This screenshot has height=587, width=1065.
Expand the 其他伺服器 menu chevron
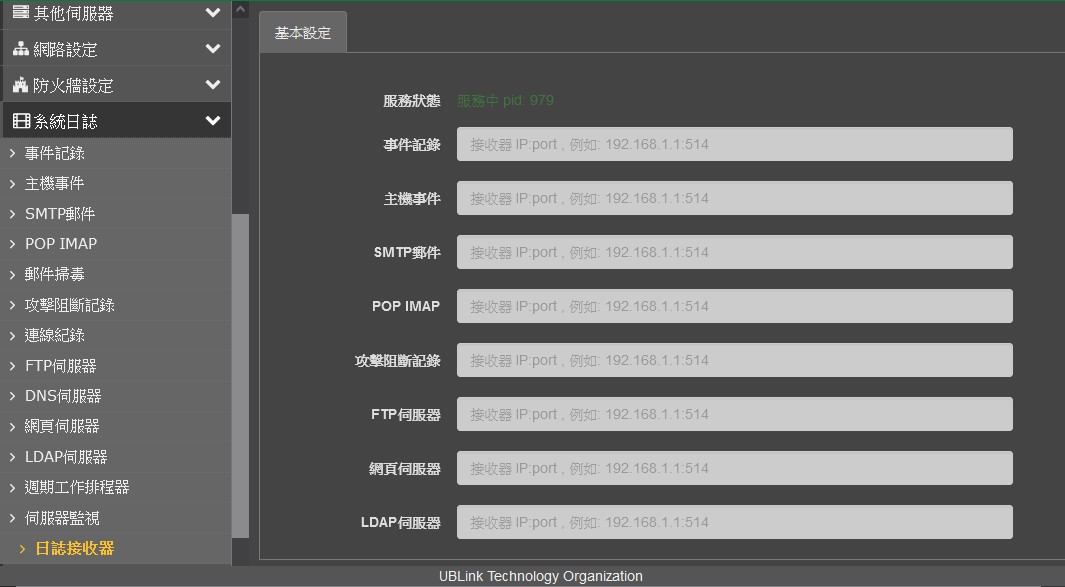click(x=212, y=13)
